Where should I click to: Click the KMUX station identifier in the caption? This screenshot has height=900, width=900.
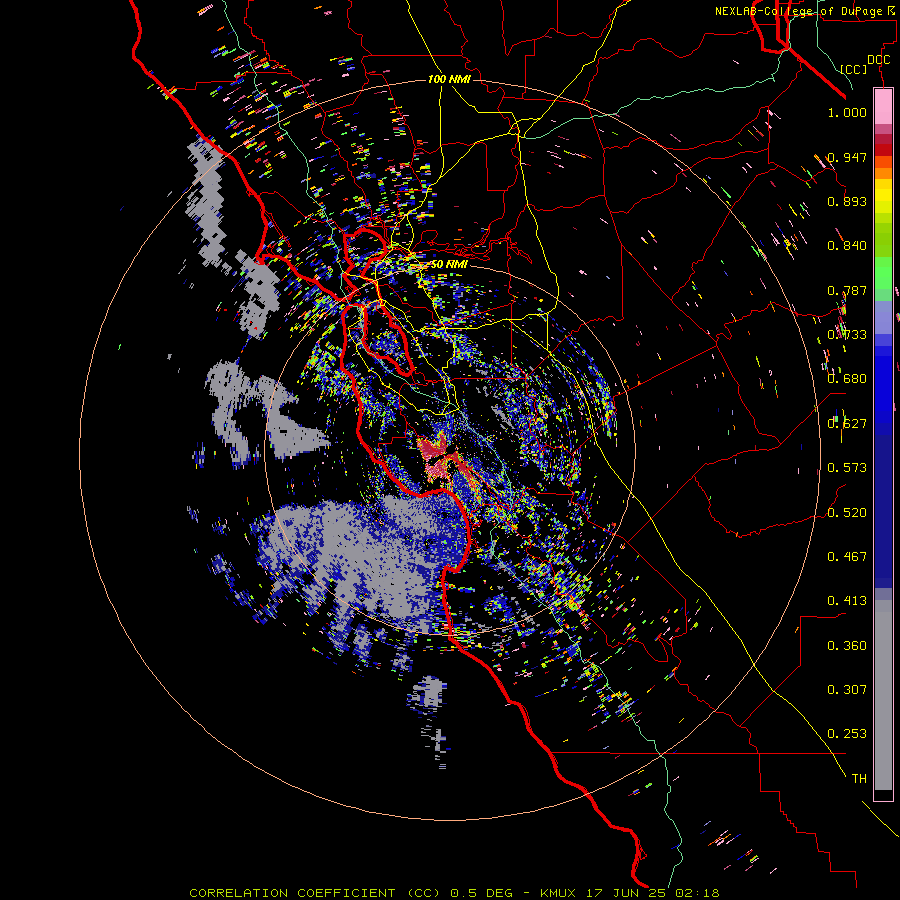click(559, 893)
